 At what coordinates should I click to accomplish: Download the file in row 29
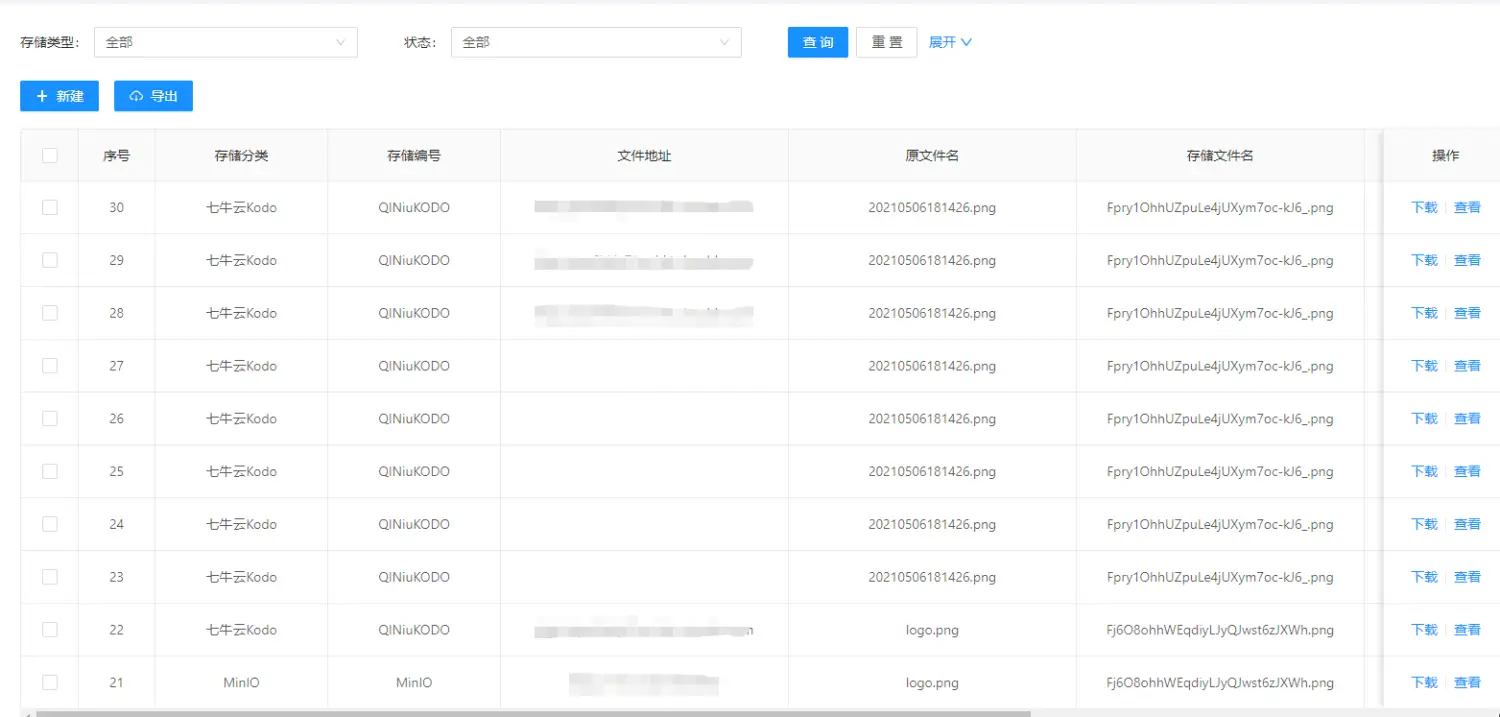pyautogui.click(x=1424, y=260)
